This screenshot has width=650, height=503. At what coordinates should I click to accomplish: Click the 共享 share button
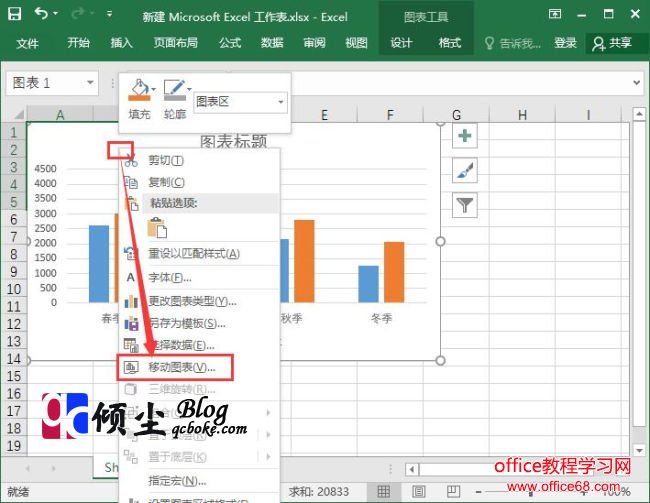point(612,43)
